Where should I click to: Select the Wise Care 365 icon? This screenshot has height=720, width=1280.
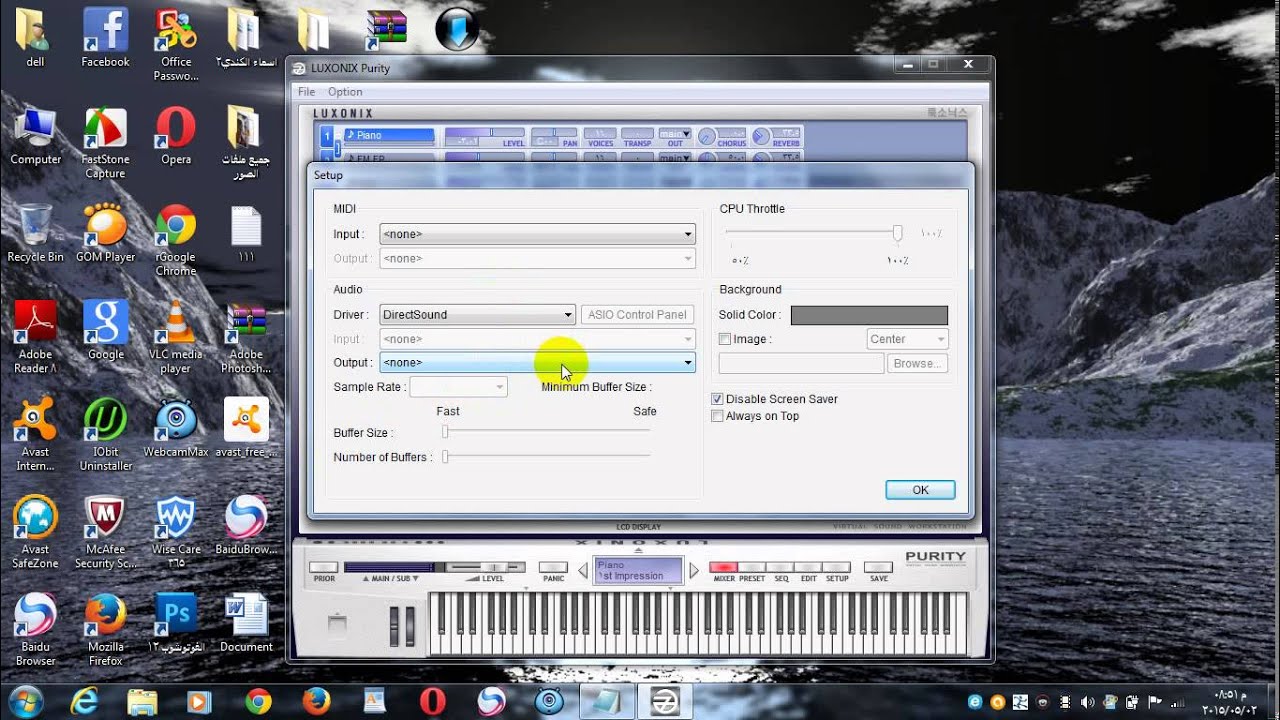(x=176, y=532)
